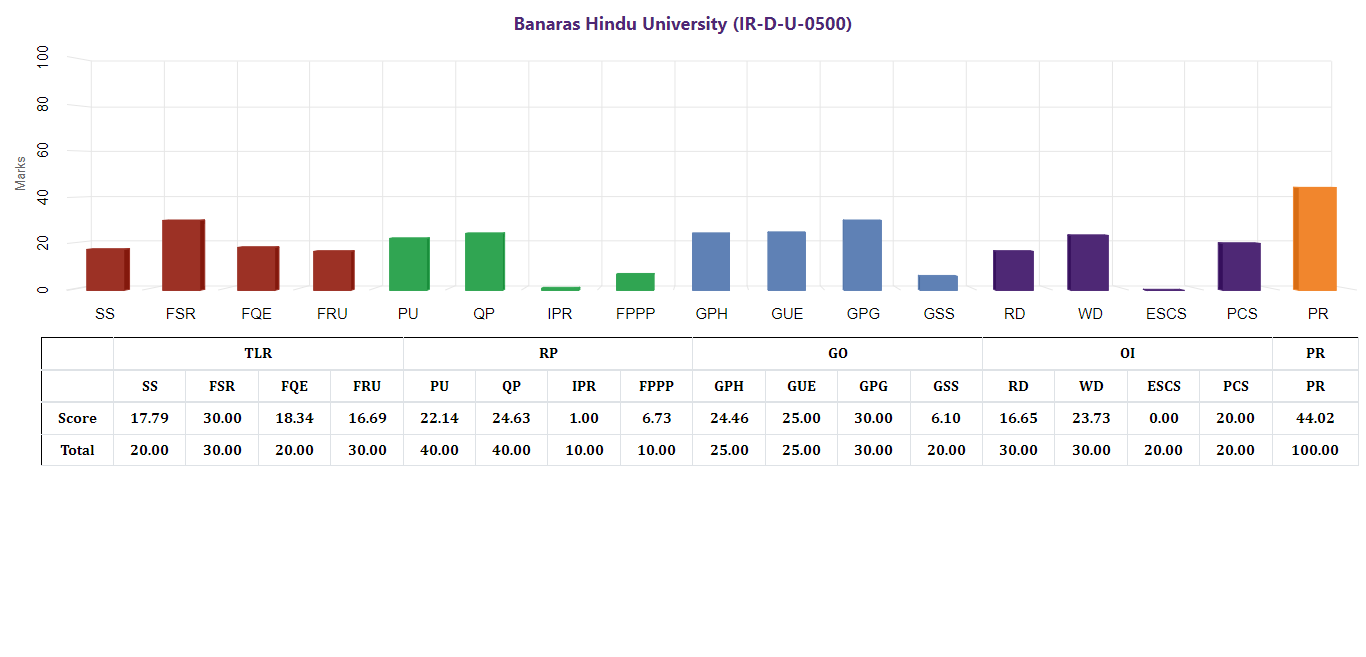The width and height of the screenshot is (1366, 657).
Task: Click the red SS bar
Action: coord(107,269)
